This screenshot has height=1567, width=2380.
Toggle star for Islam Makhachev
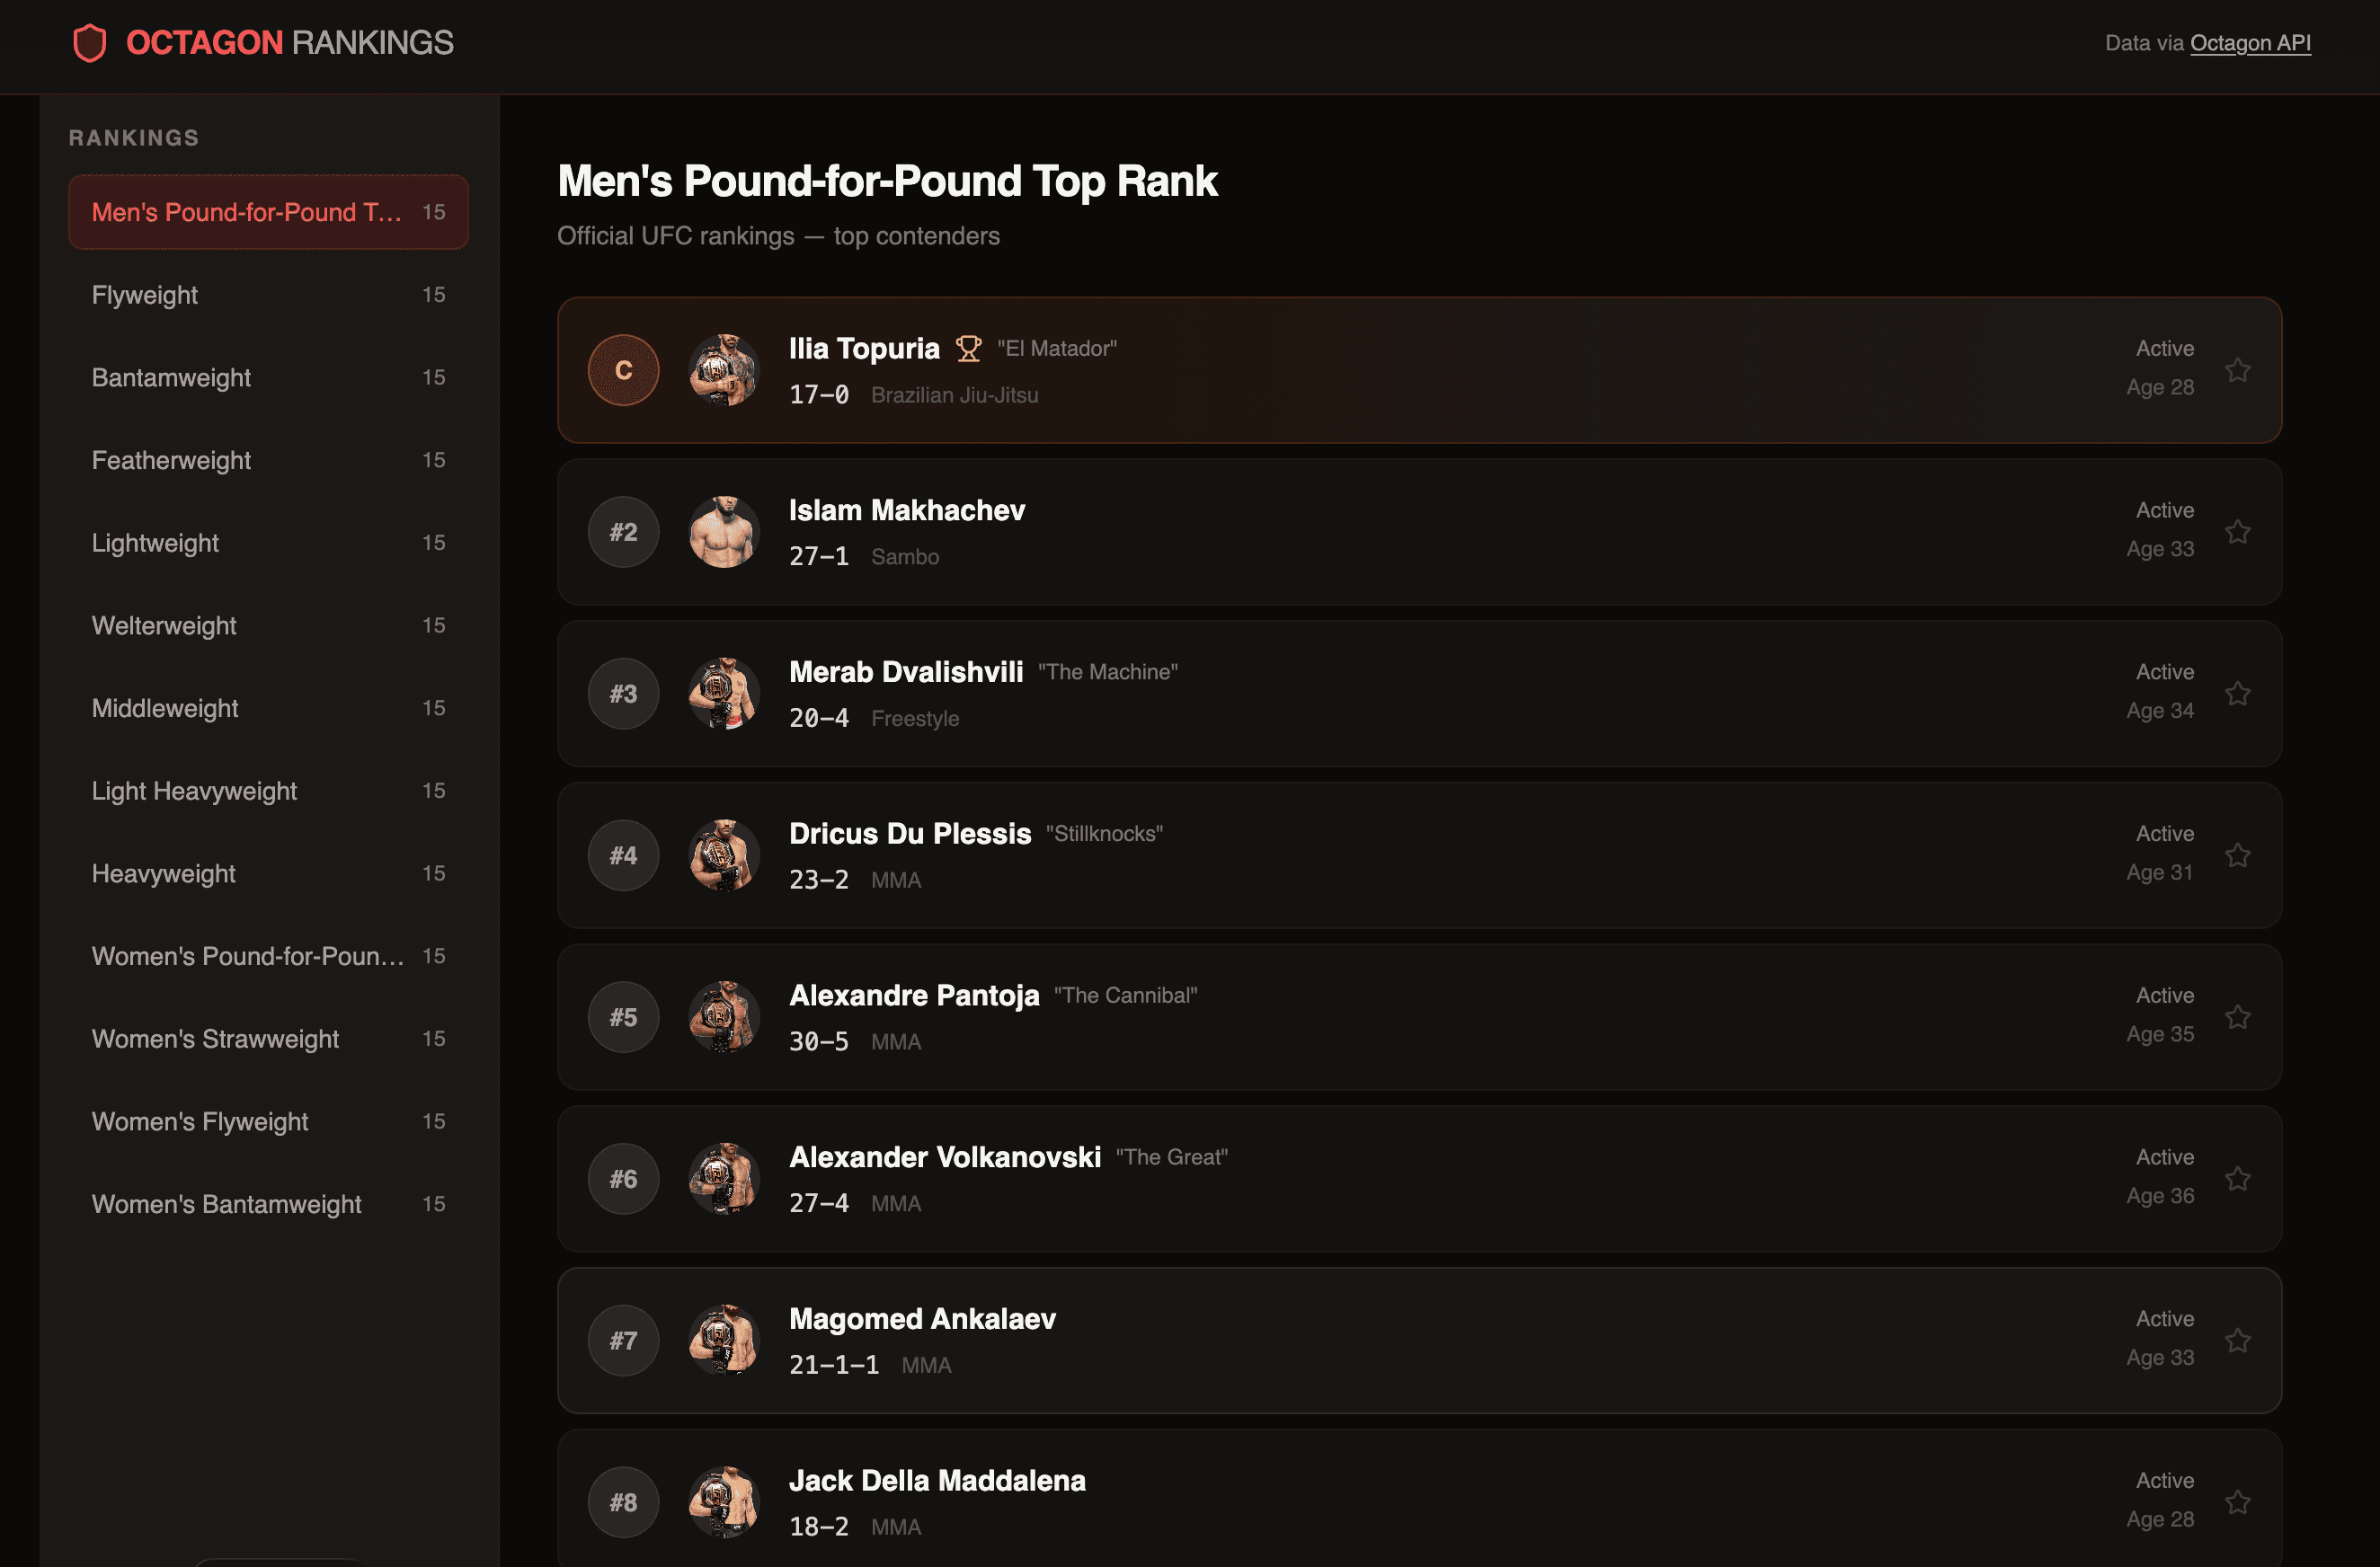pos(2238,532)
